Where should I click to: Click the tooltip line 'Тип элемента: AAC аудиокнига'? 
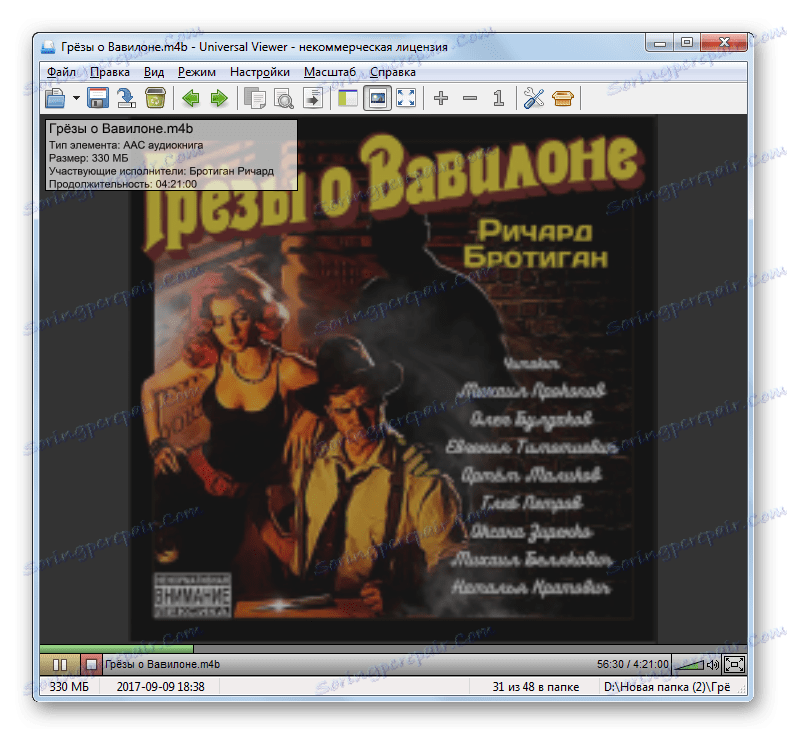click(126, 145)
